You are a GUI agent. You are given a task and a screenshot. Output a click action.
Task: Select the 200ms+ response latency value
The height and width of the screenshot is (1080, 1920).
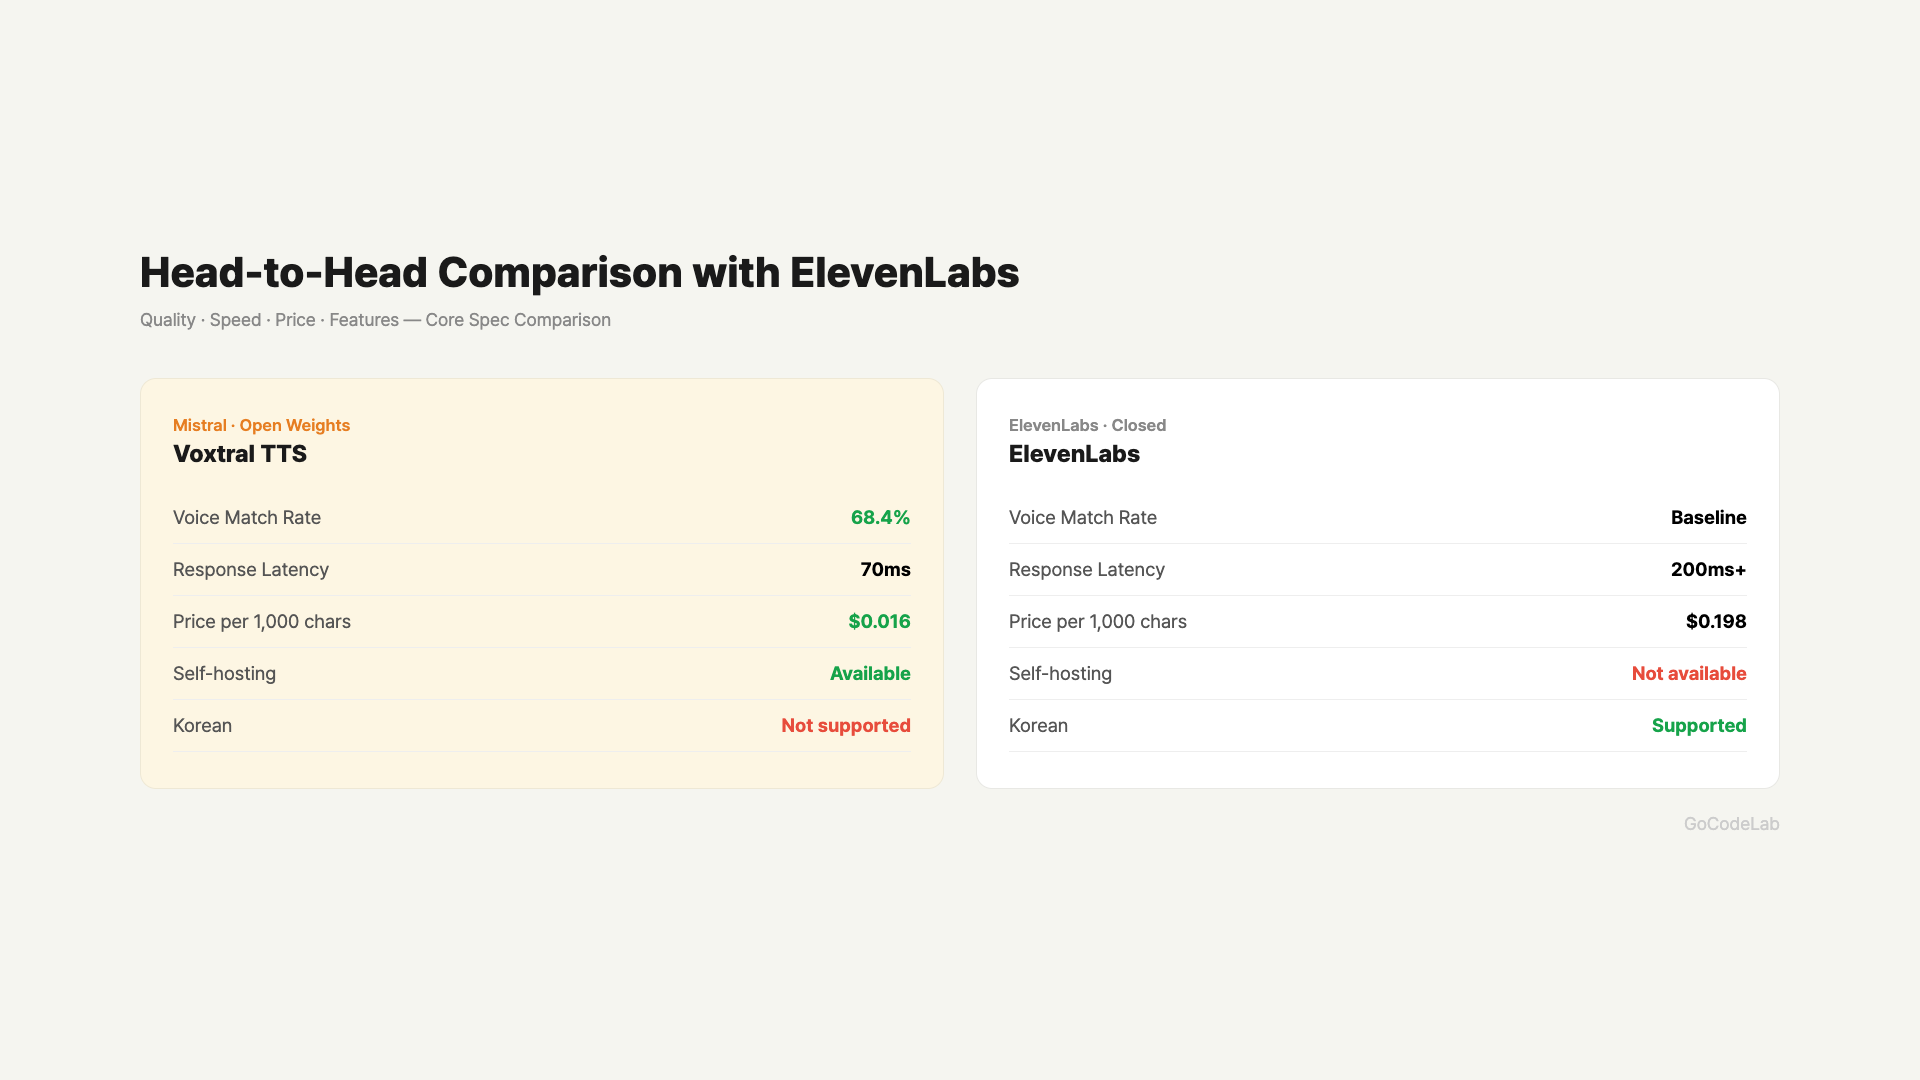(x=1708, y=570)
